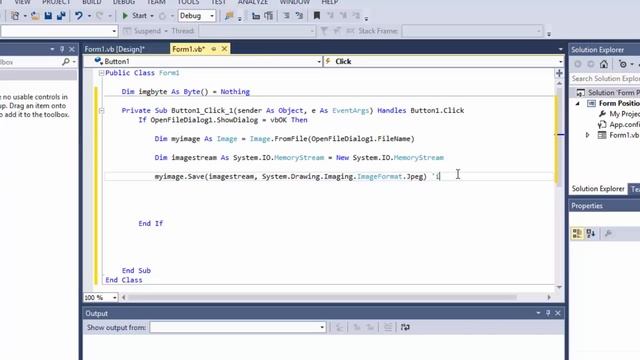Open the New Project dropdown arrow
Viewport: 640px width, 360px height.
(x=25, y=16)
